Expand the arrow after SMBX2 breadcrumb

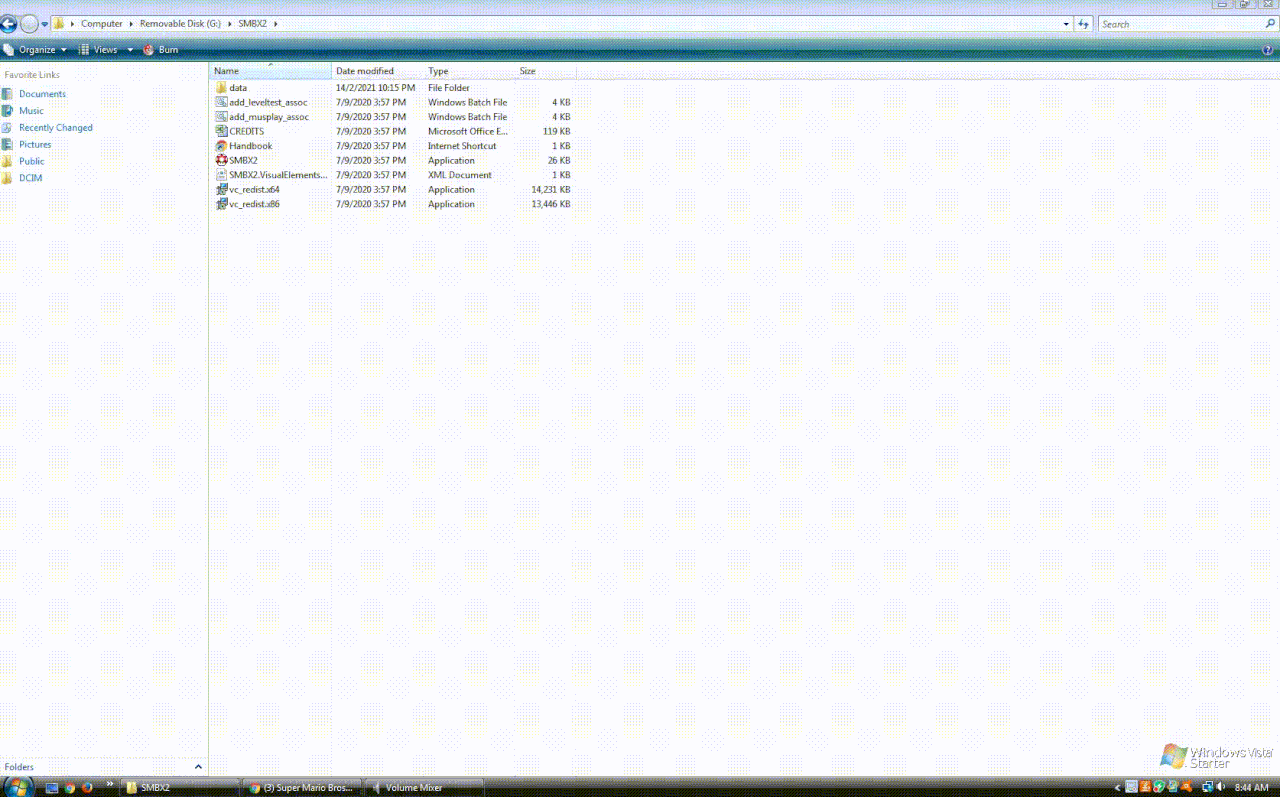275,24
